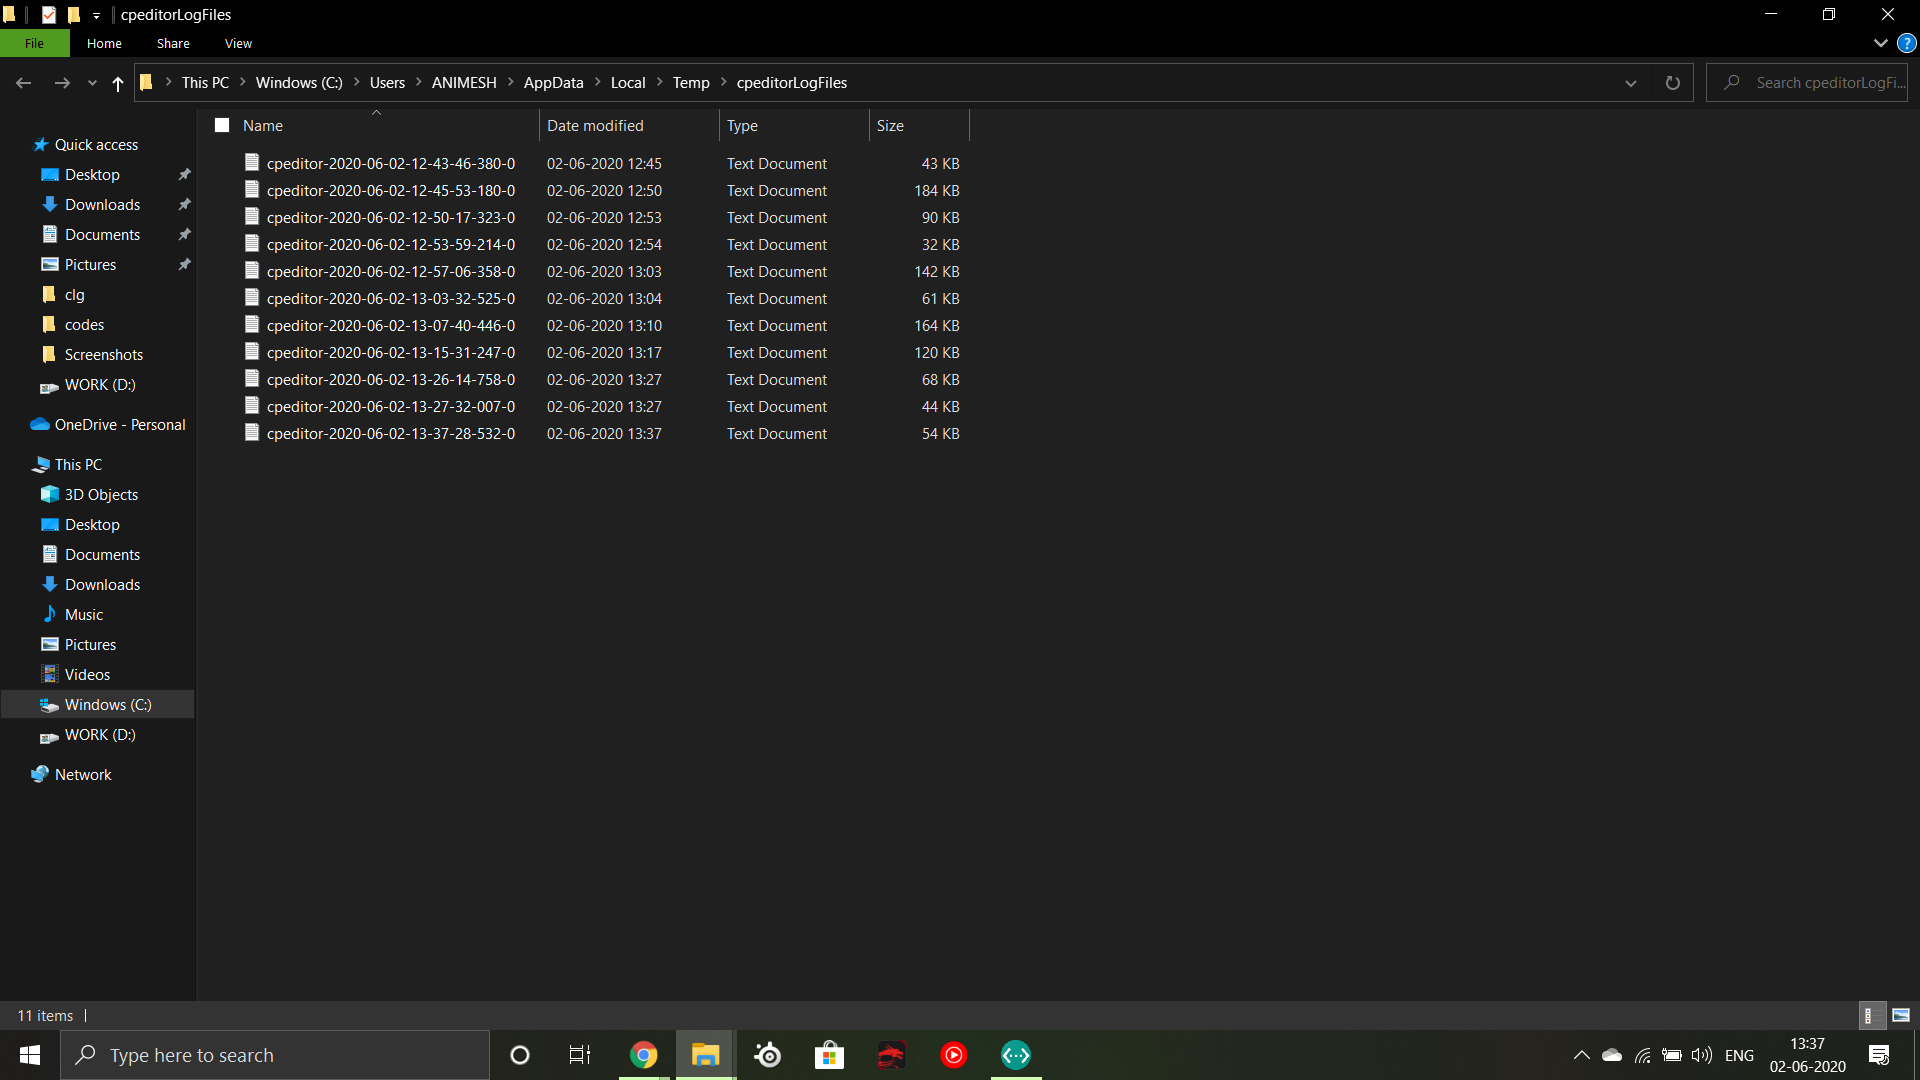Unpin Downloads from Quick access via pin icon
The height and width of the screenshot is (1080, 1920).
[x=184, y=204]
